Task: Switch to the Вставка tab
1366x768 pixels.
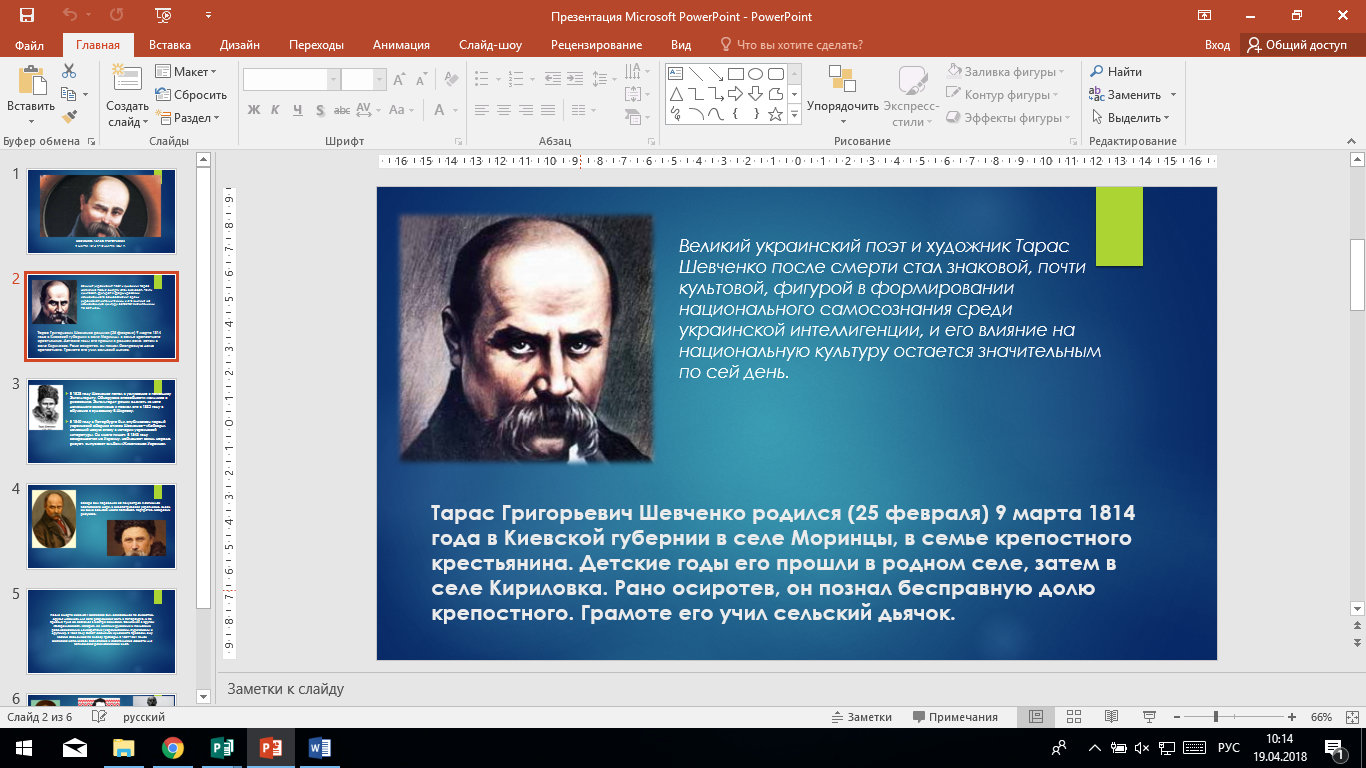Action: [170, 45]
